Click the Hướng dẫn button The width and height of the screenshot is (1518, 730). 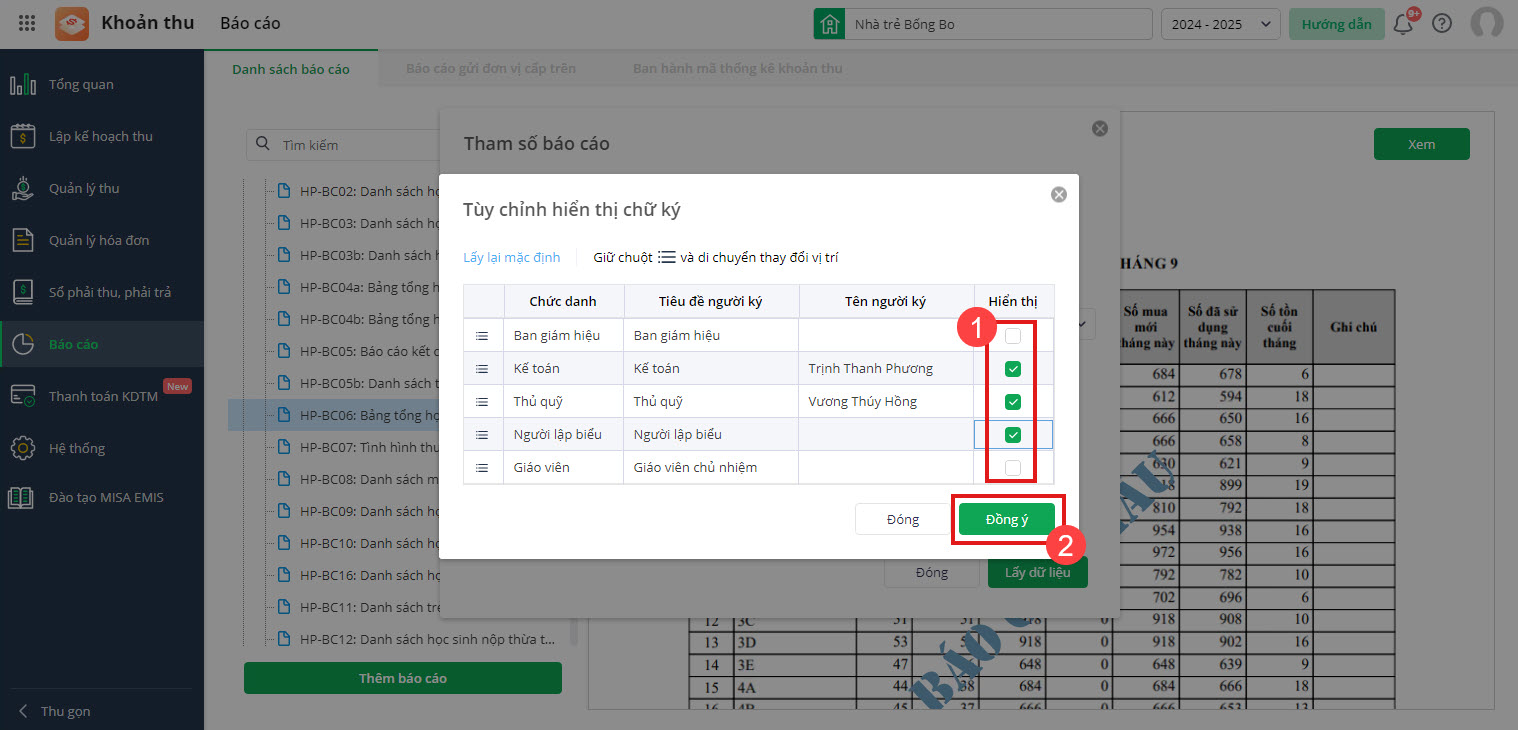click(1337, 24)
